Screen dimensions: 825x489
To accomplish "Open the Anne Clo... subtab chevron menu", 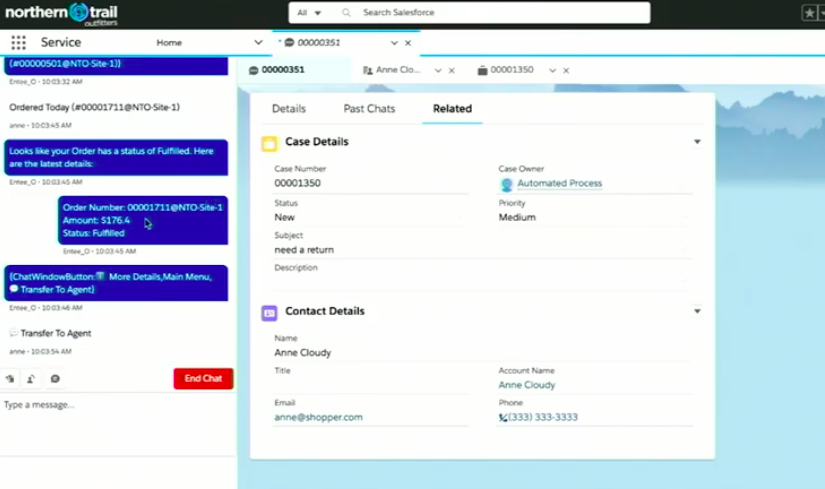I will point(438,71).
